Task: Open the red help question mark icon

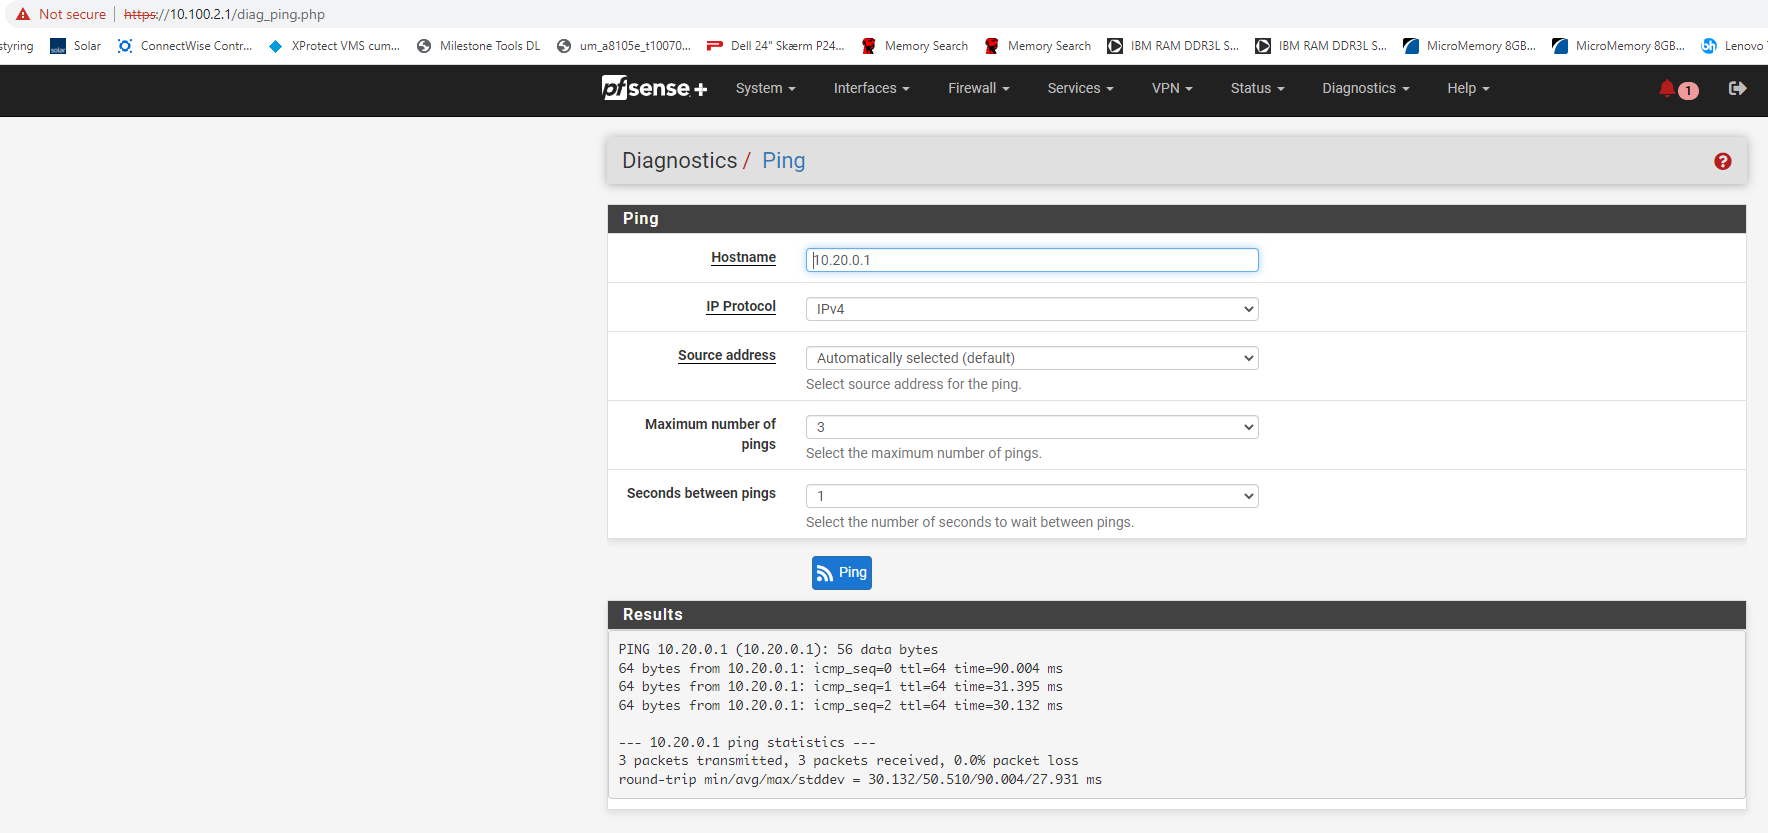Action: [x=1722, y=161]
